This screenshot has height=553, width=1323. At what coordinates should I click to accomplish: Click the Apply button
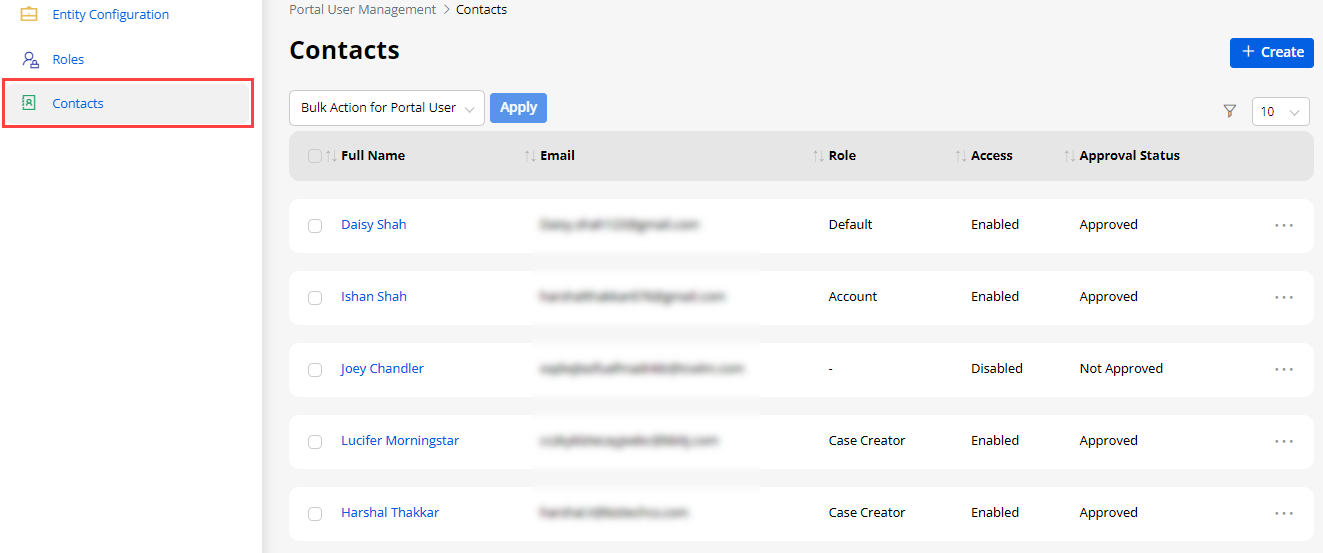pyautogui.click(x=518, y=108)
